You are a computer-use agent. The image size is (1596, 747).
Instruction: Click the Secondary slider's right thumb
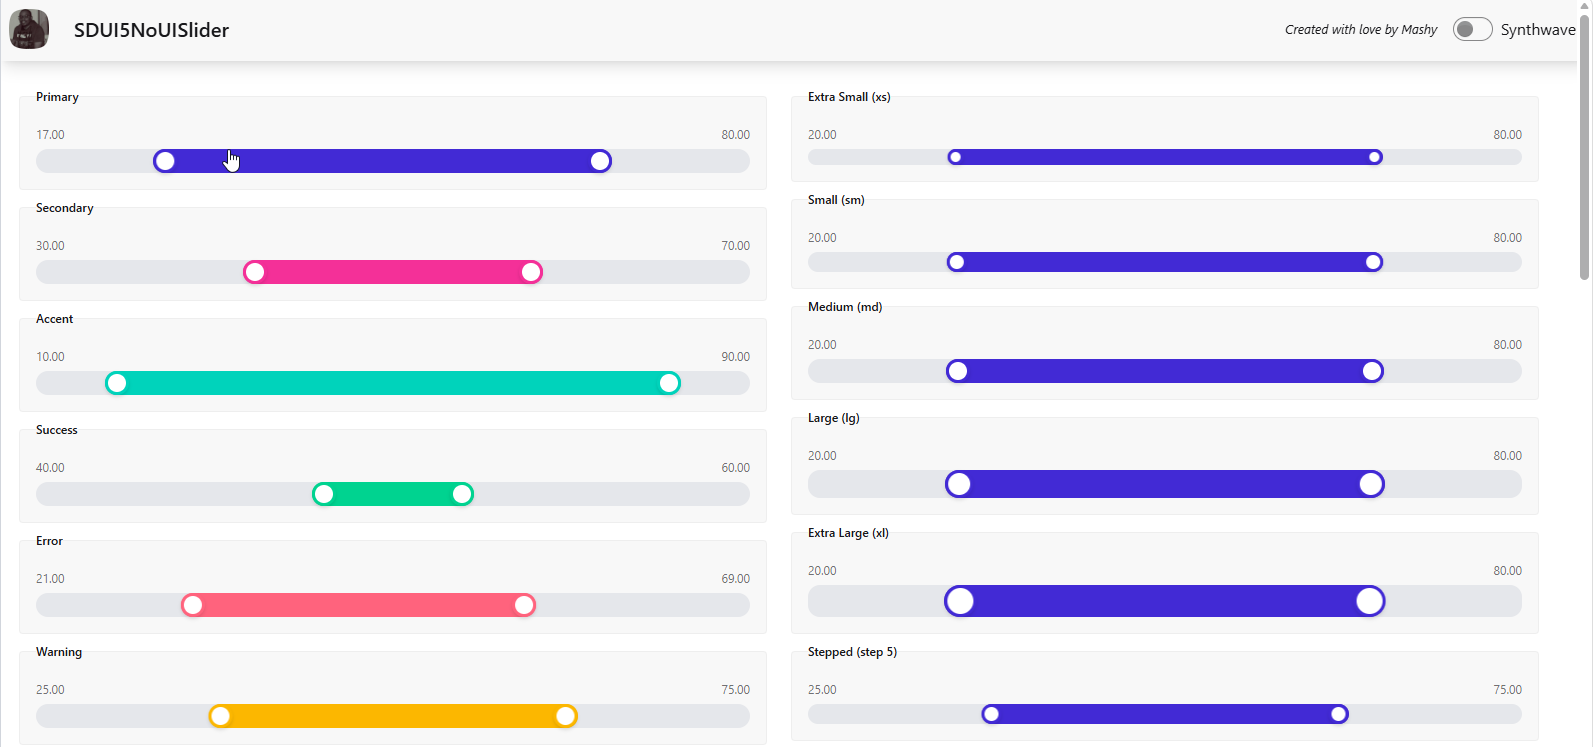point(531,272)
